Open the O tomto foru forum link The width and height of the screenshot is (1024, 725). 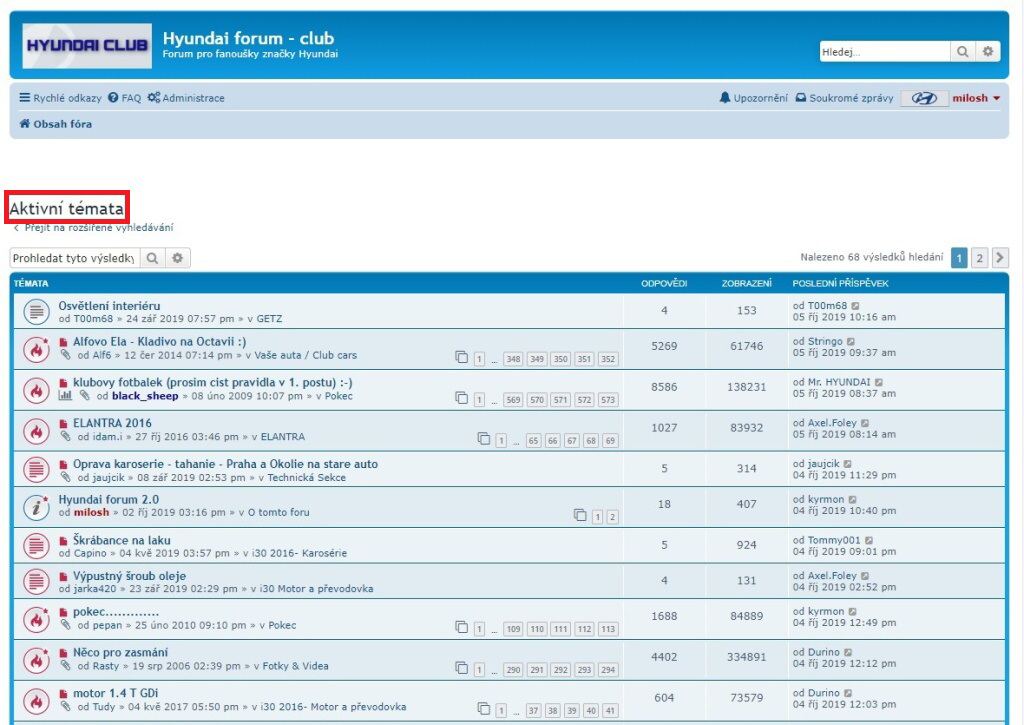[279, 513]
